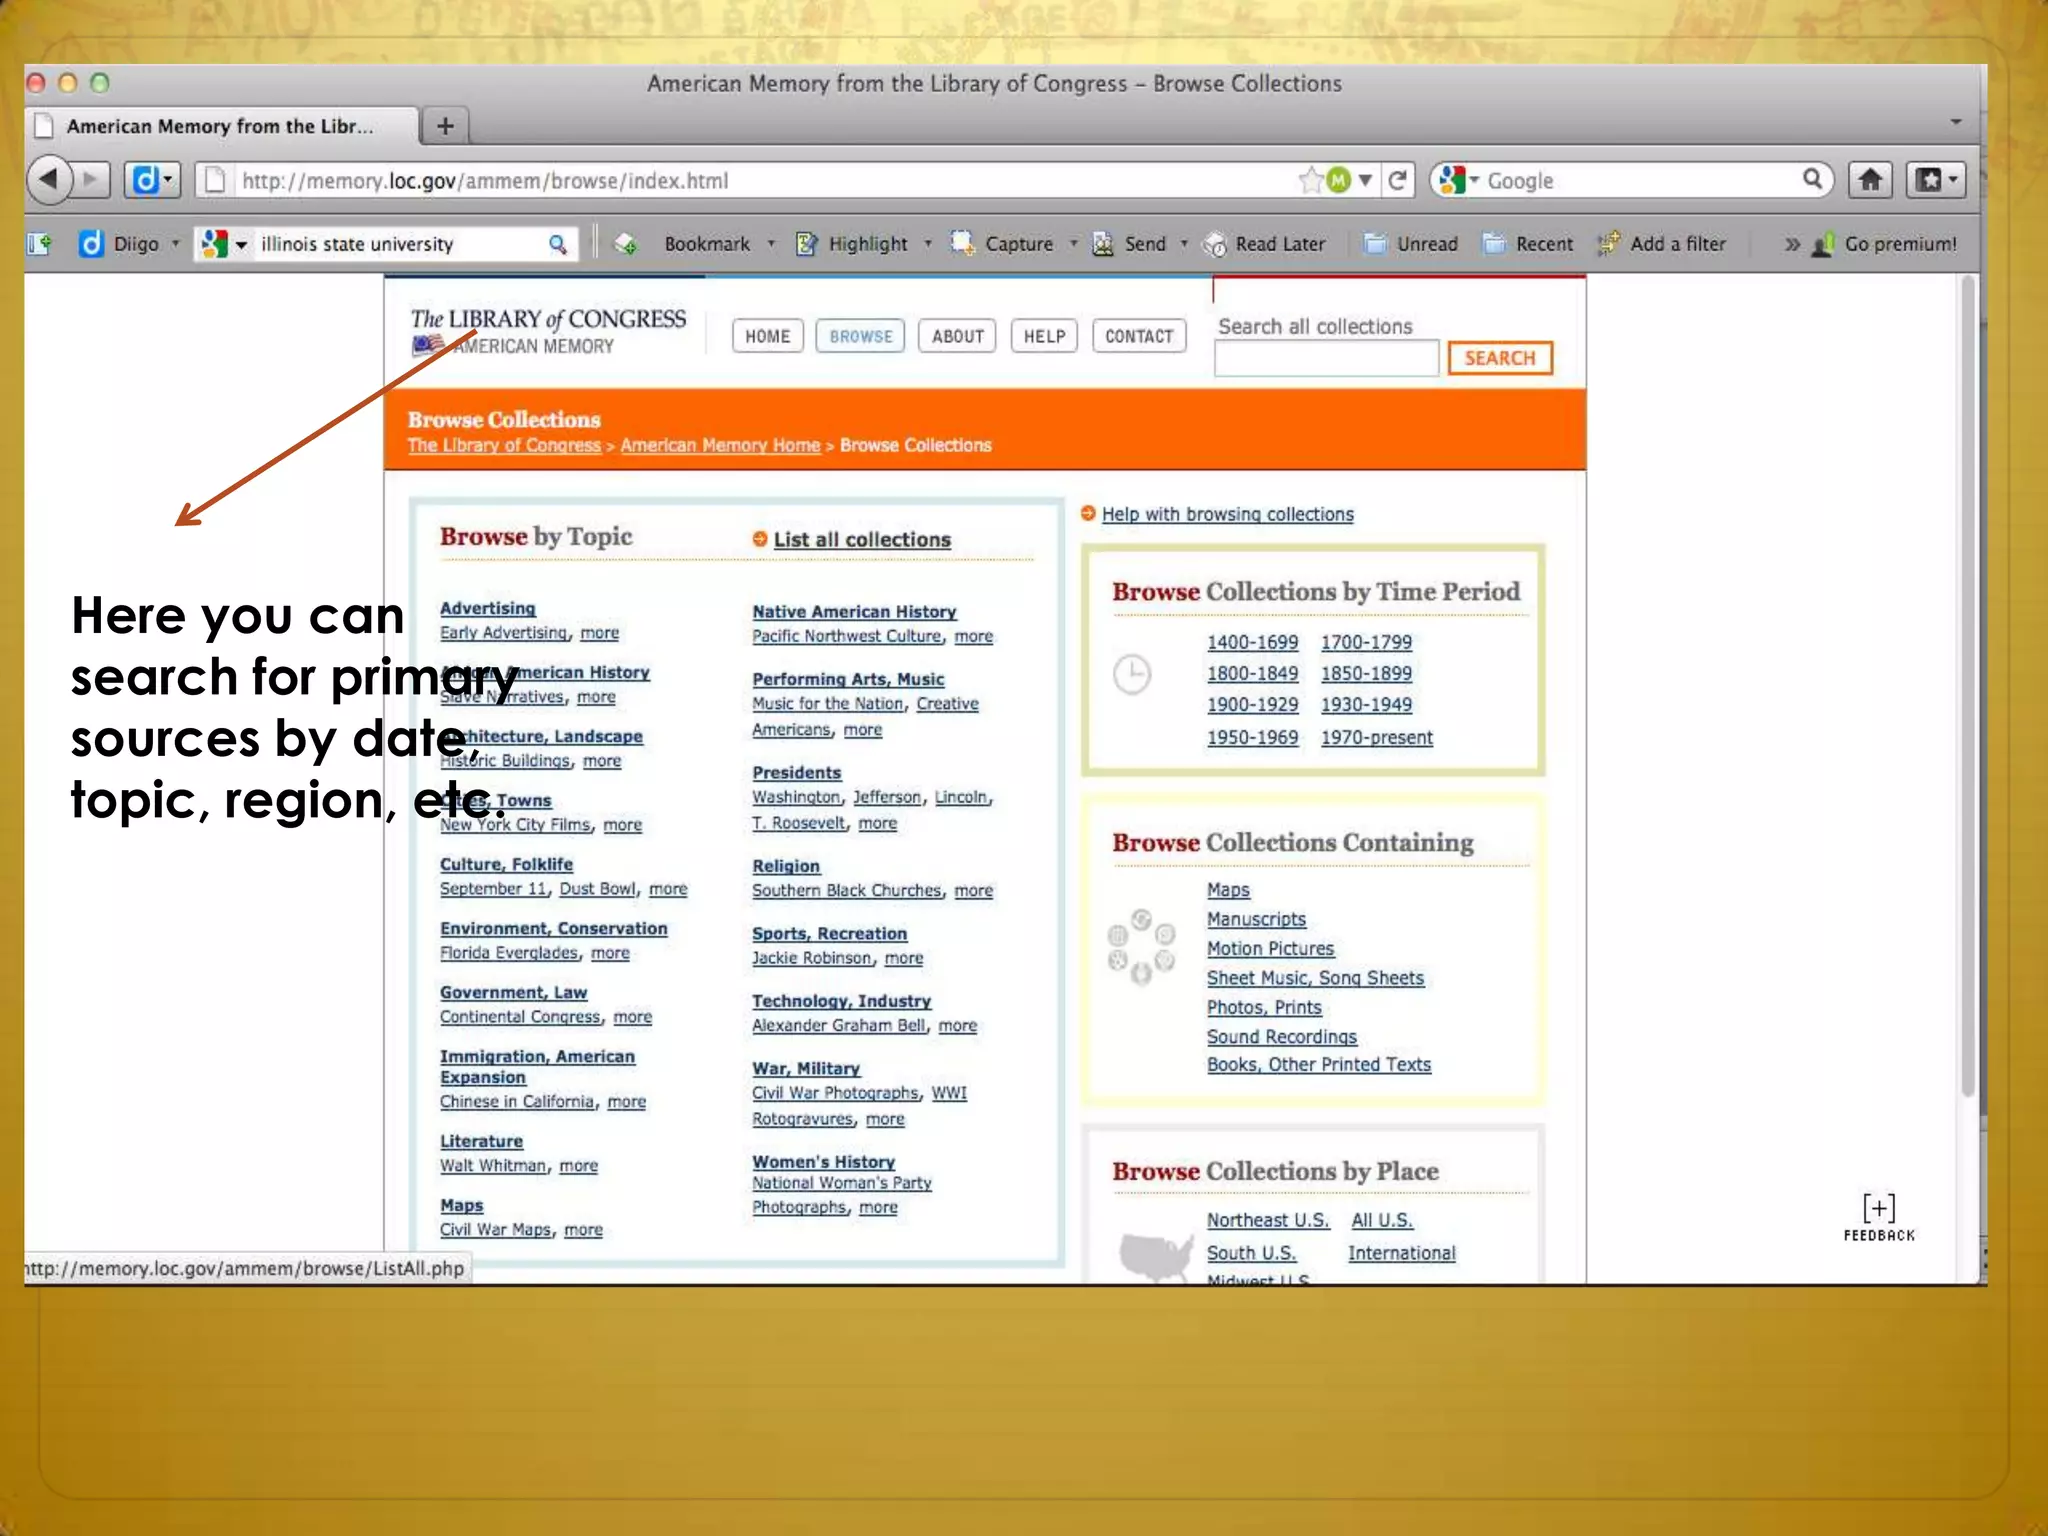Open the CONTACT navigation item

1139,336
